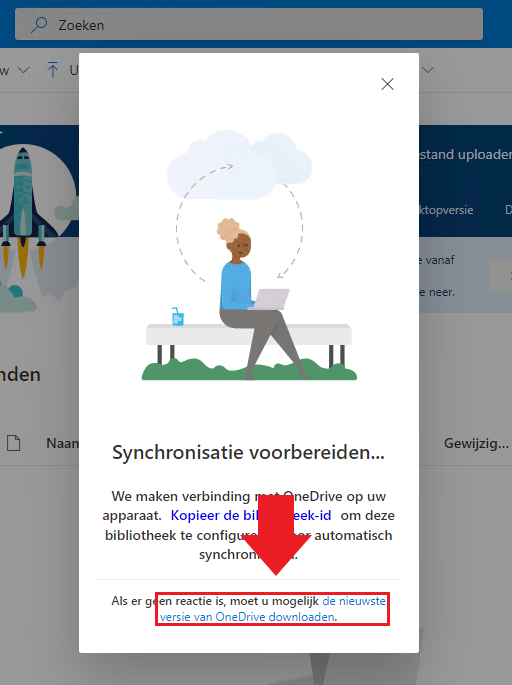This screenshot has width=512, height=685.
Task: Sort by the Naam column header
Action: pyautogui.click(x=62, y=443)
